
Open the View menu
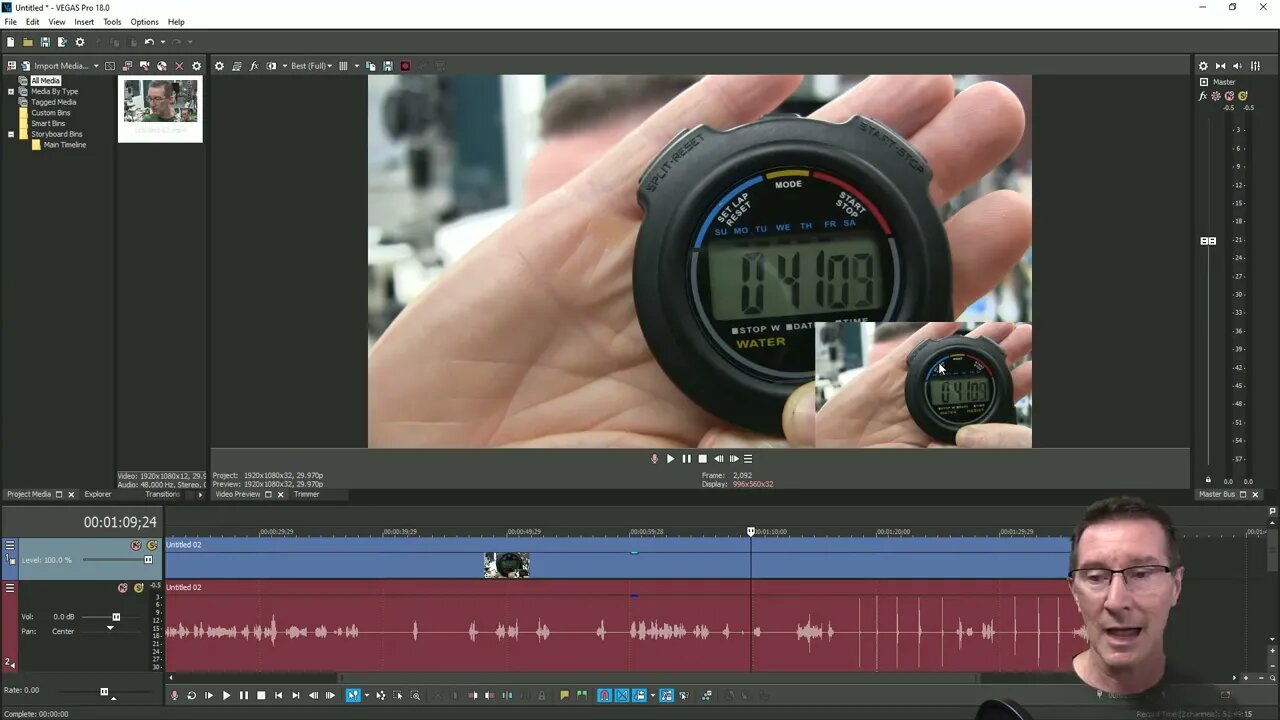click(57, 22)
